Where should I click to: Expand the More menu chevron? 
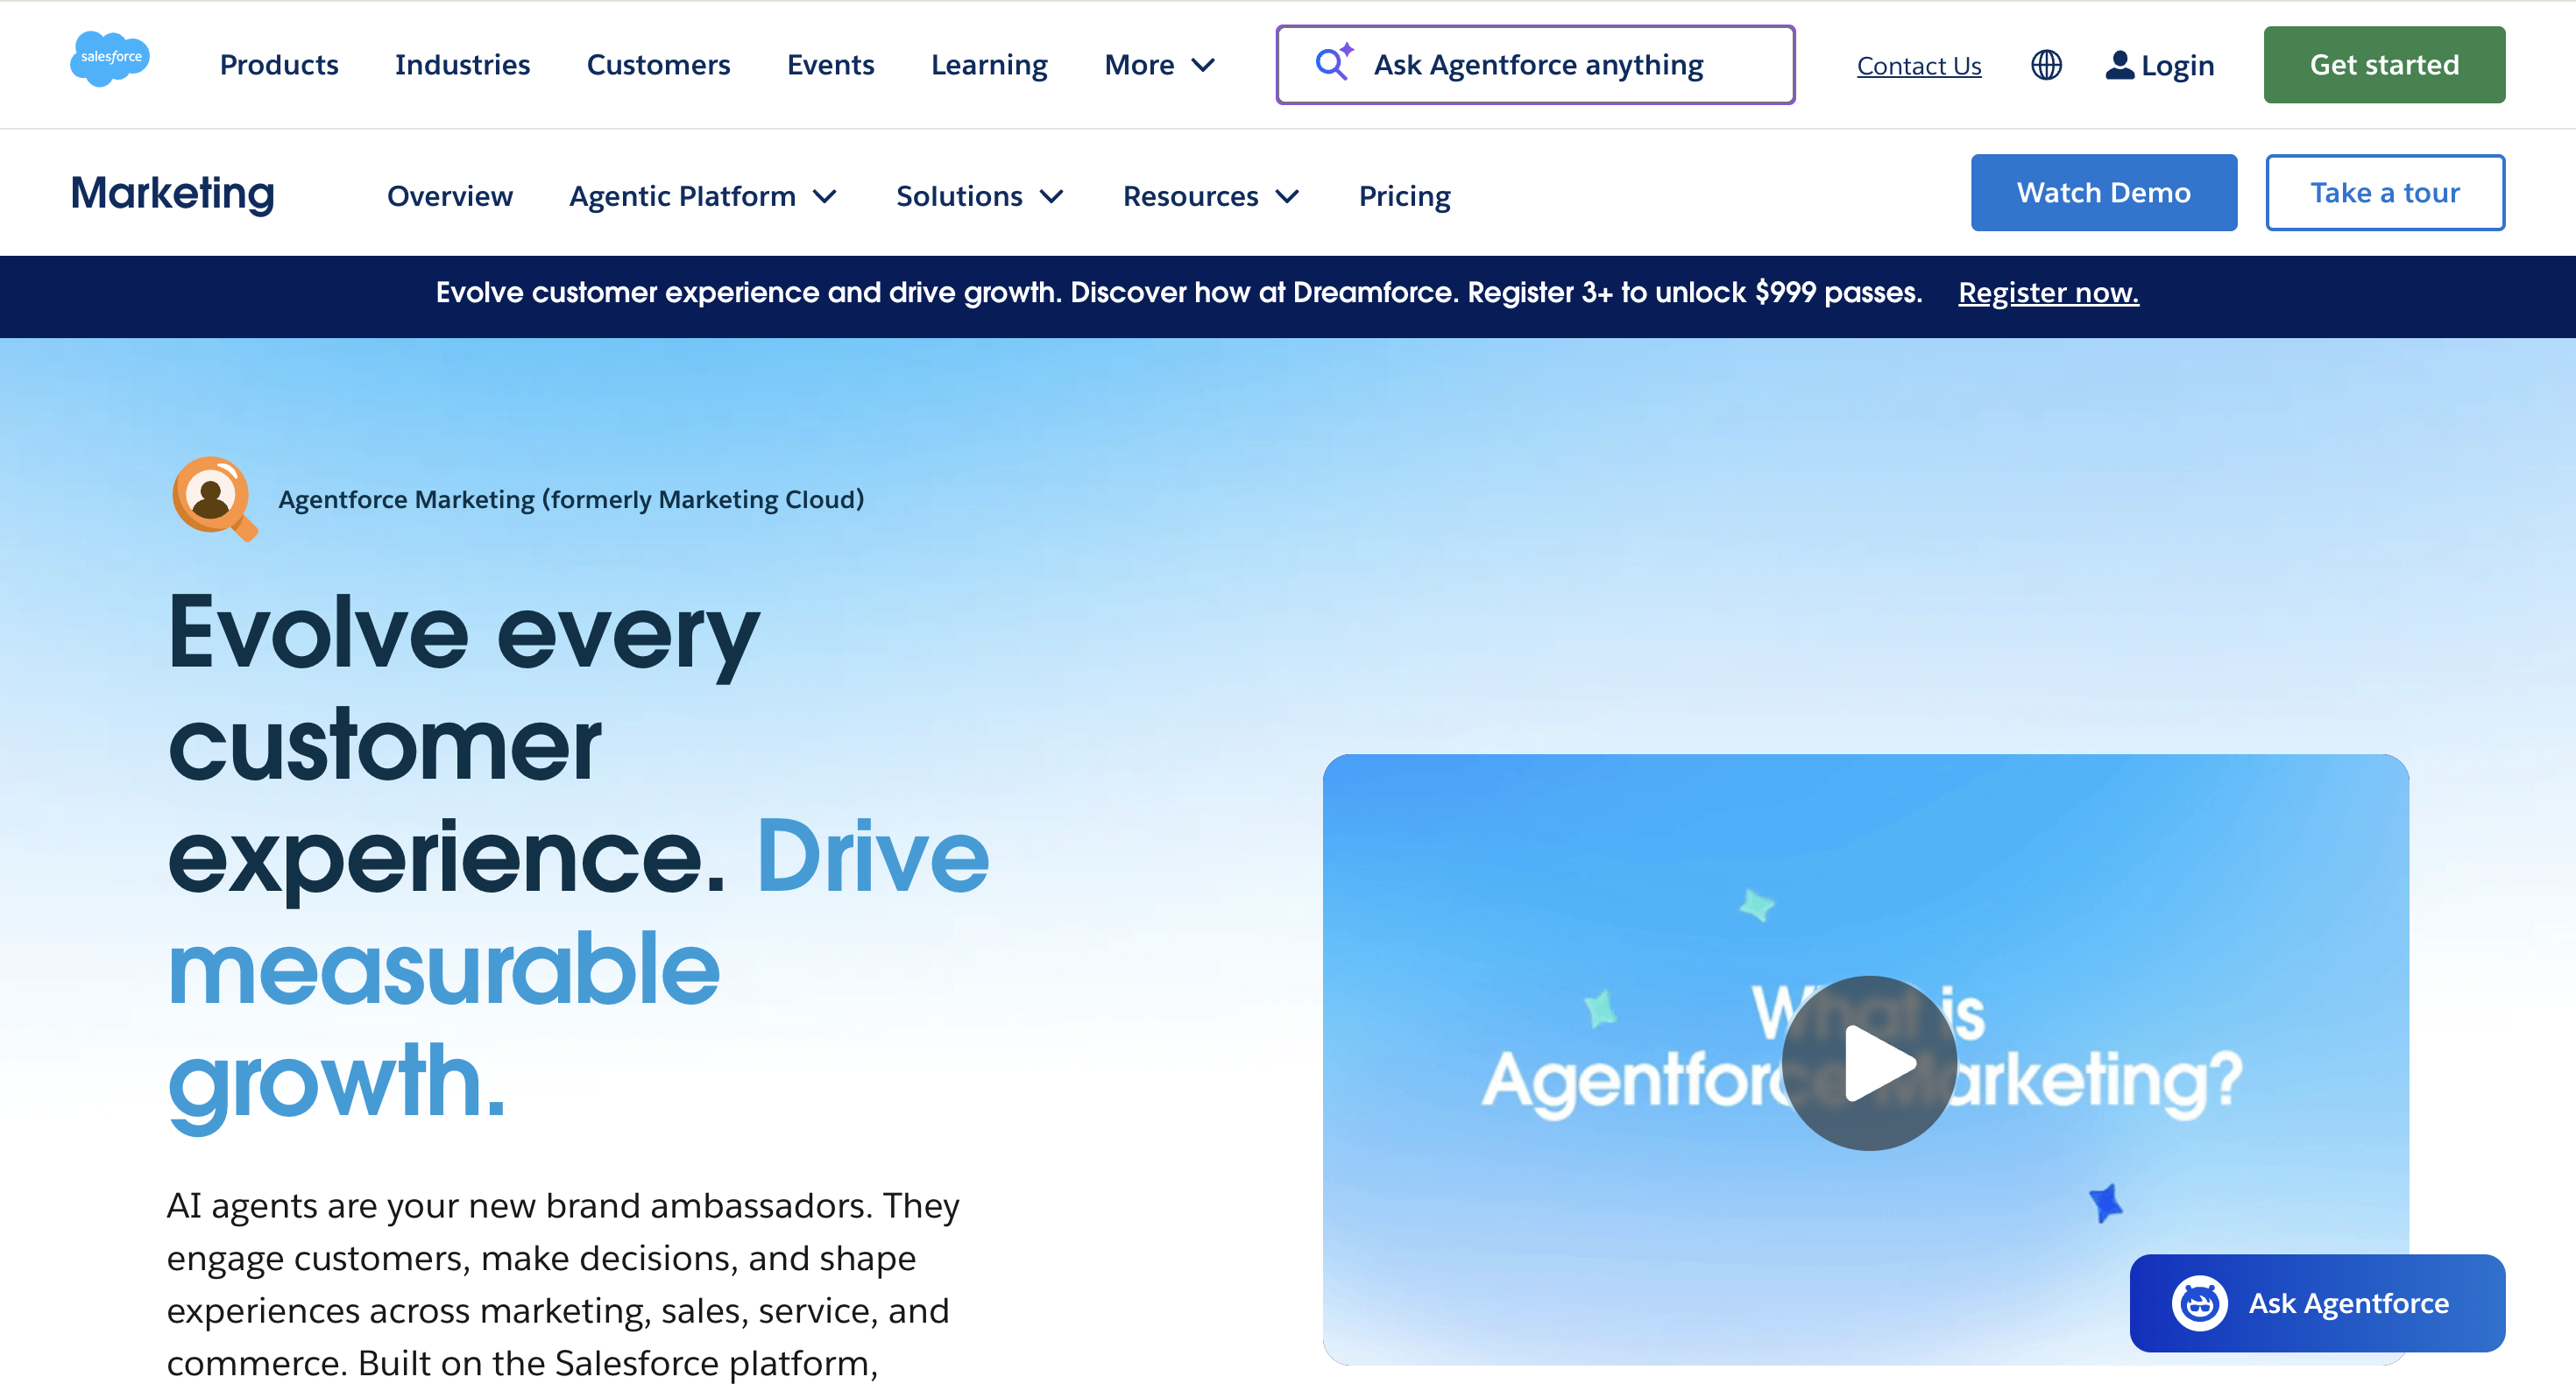(1203, 65)
